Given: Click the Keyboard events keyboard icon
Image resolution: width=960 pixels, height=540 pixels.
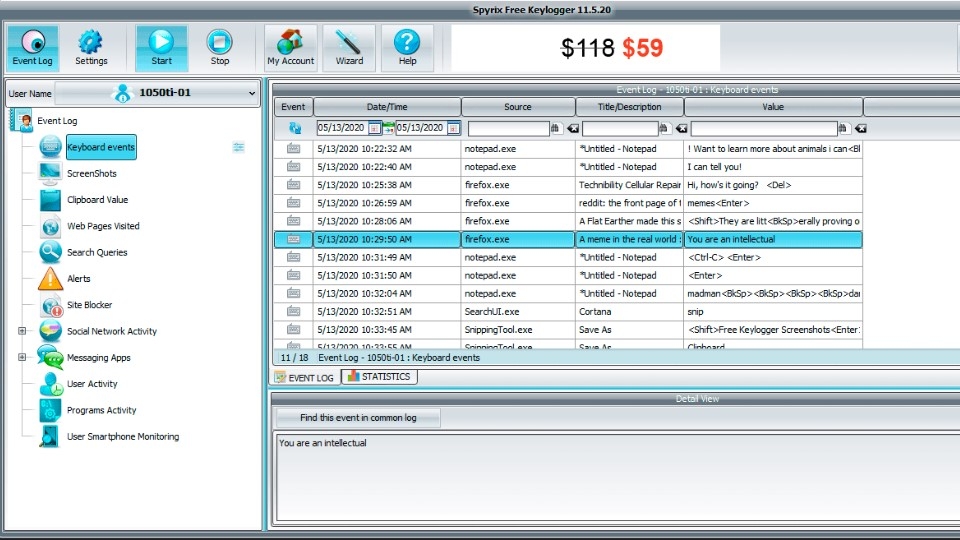Looking at the screenshot, I should point(50,147).
